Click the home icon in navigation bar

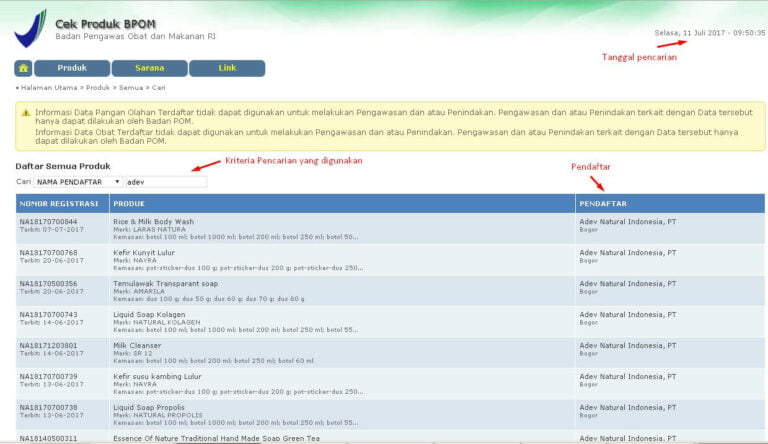[23, 68]
